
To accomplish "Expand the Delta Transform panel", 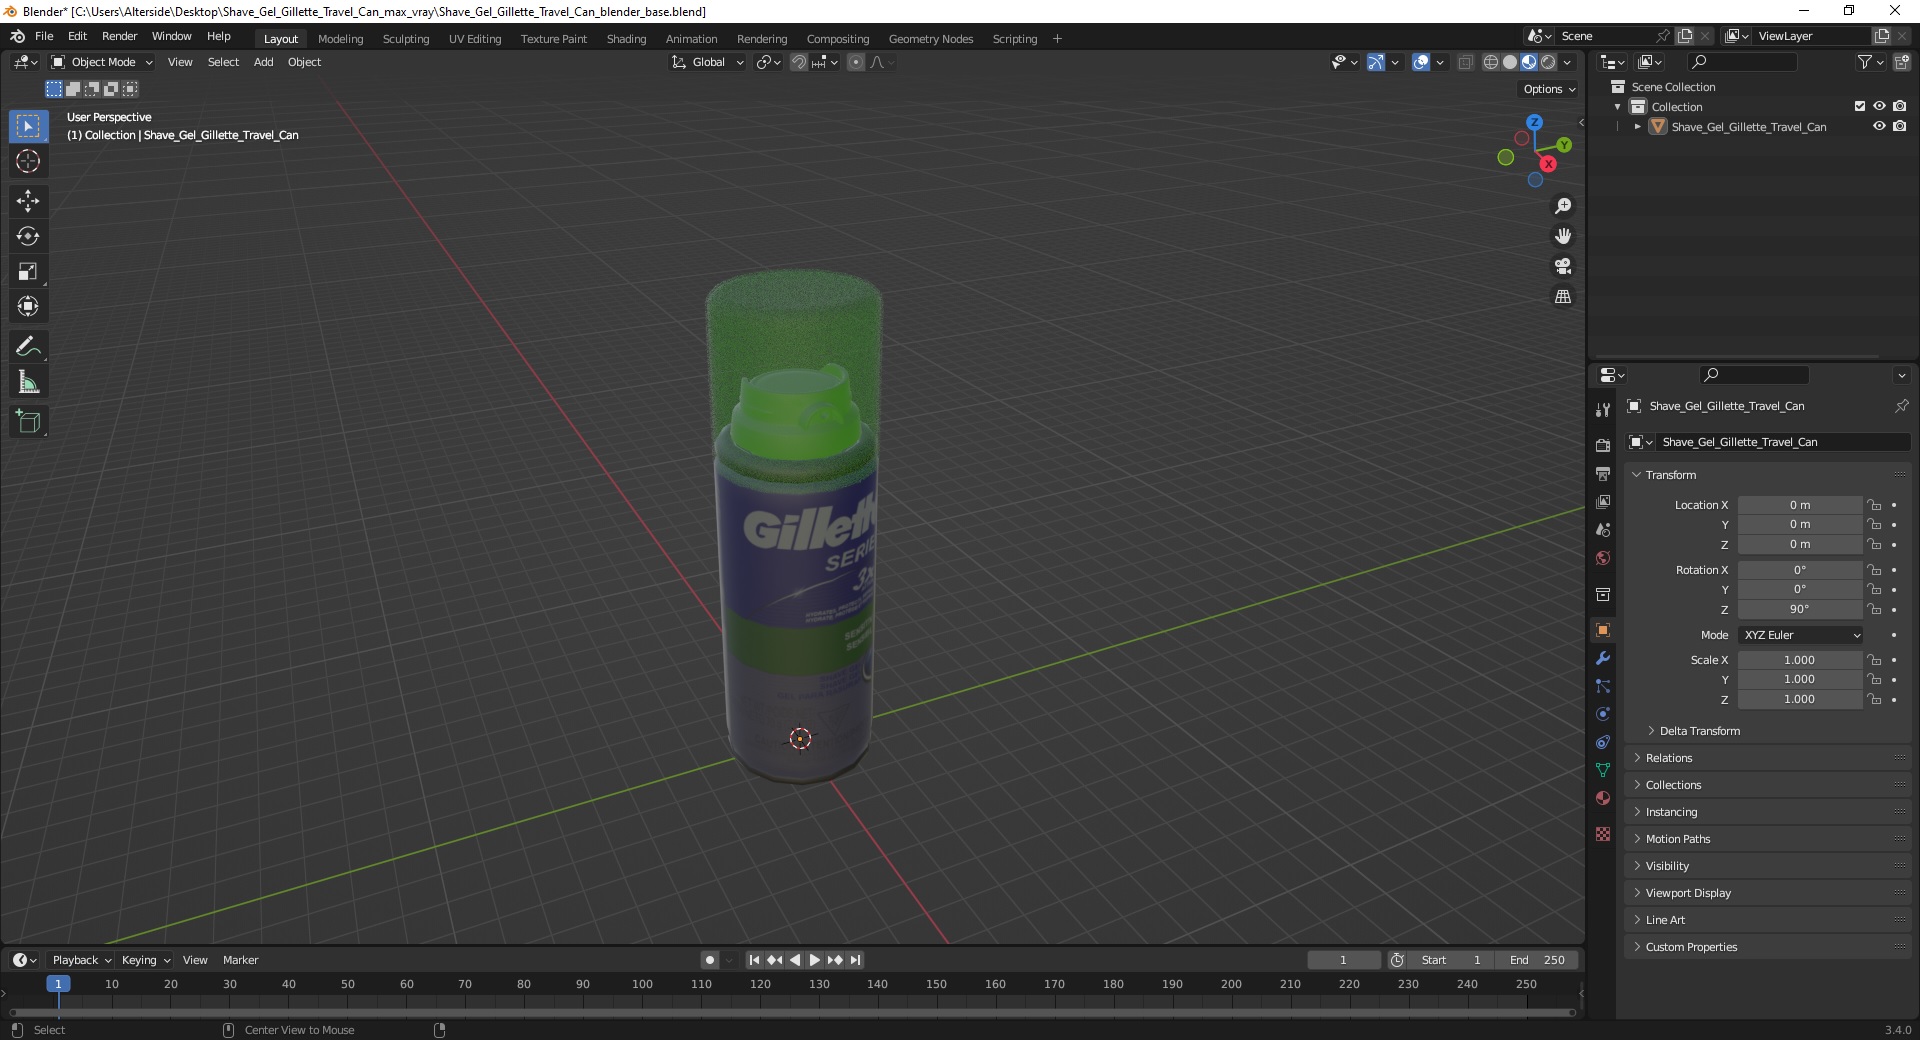I will coord(1698,731).
